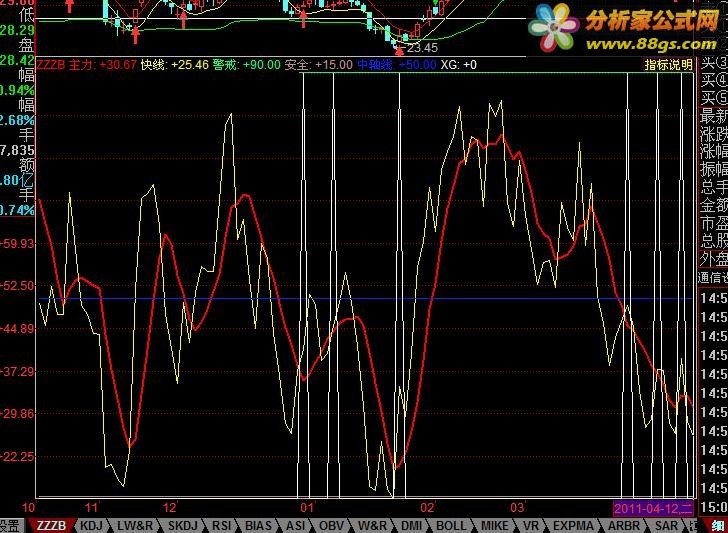Switch to the SKDJ tab
The width and height of the screenshot is (728, 533).
click(182, 526)
